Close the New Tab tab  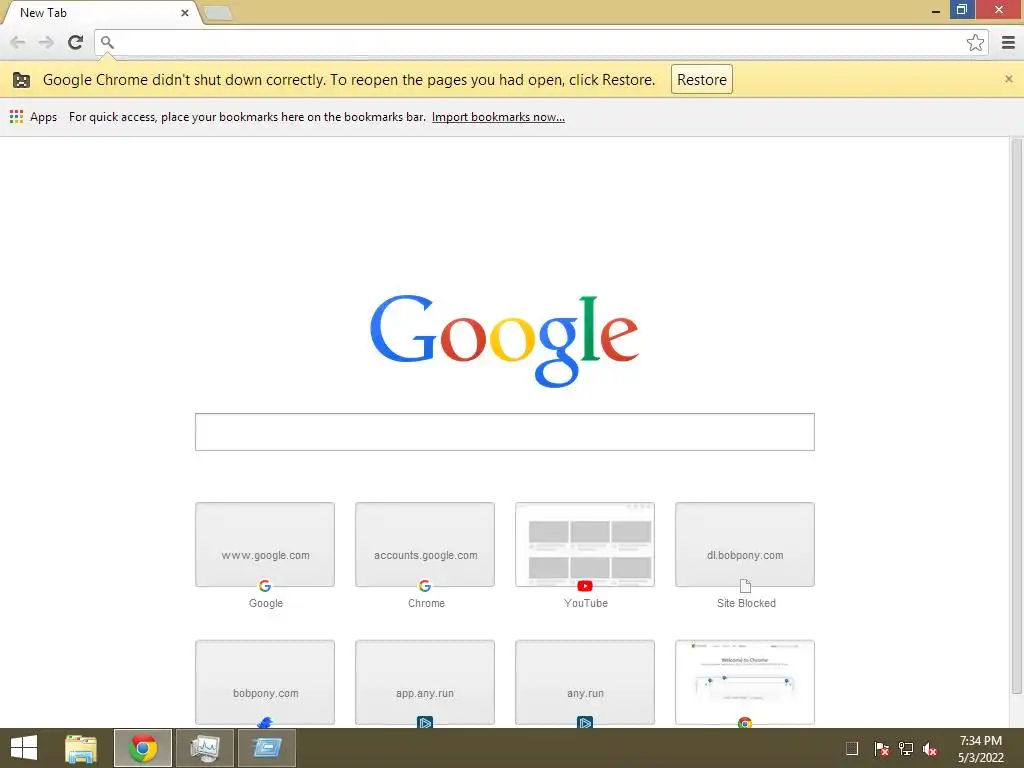tap(185, 12)
